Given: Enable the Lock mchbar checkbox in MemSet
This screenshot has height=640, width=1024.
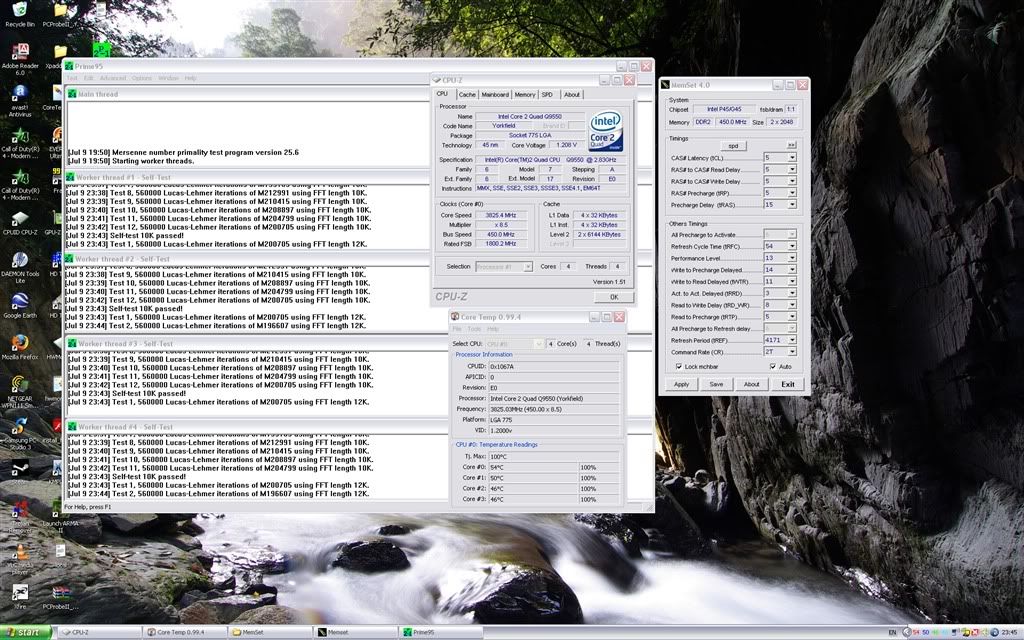Looking at the screenshot, I should point(679,366).
